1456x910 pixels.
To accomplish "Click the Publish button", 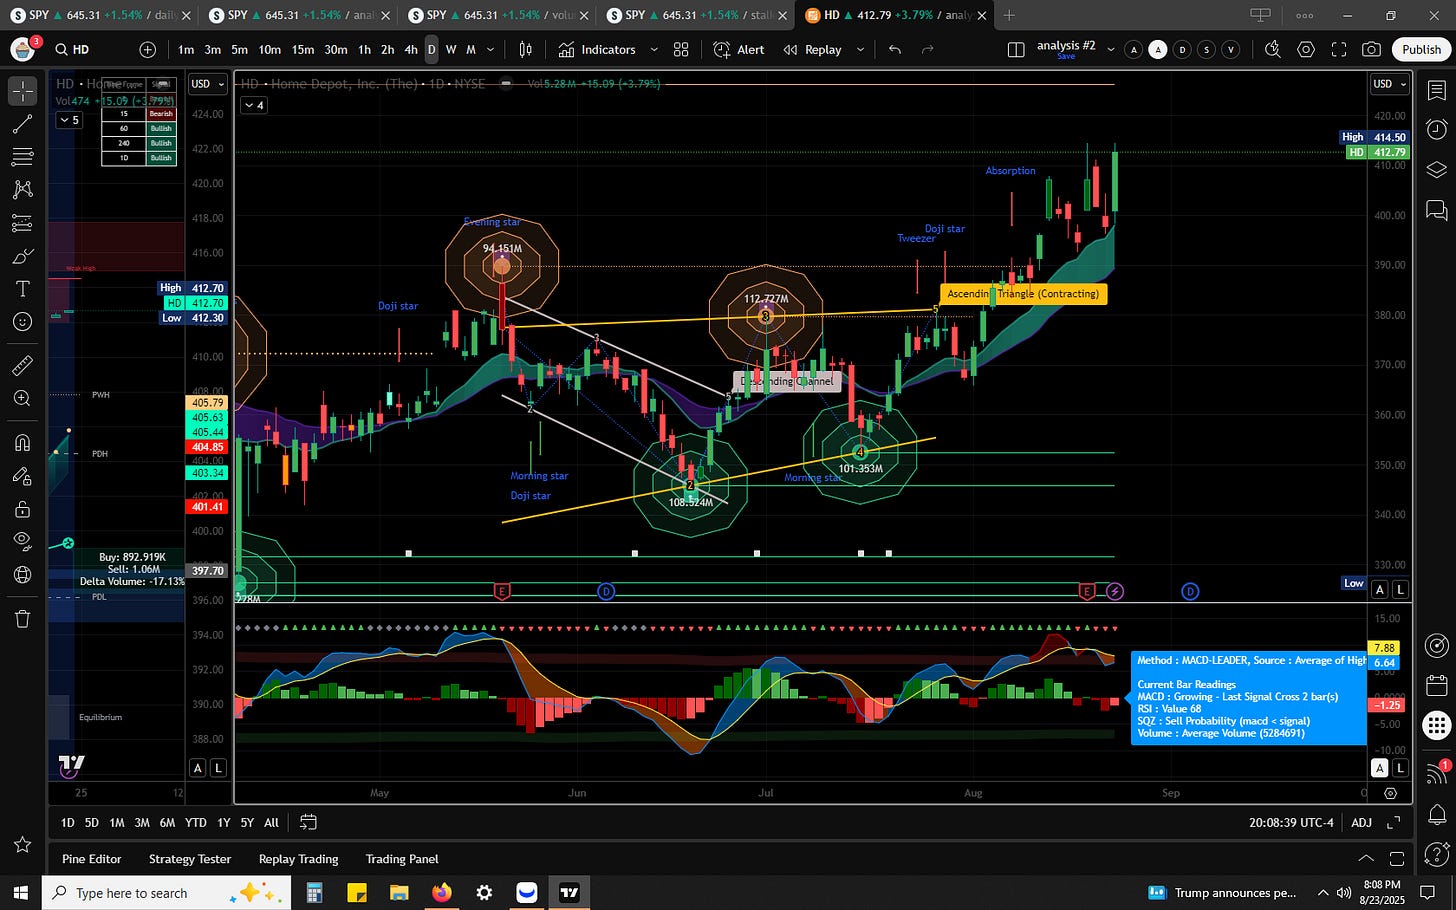I will point(1421,49).
